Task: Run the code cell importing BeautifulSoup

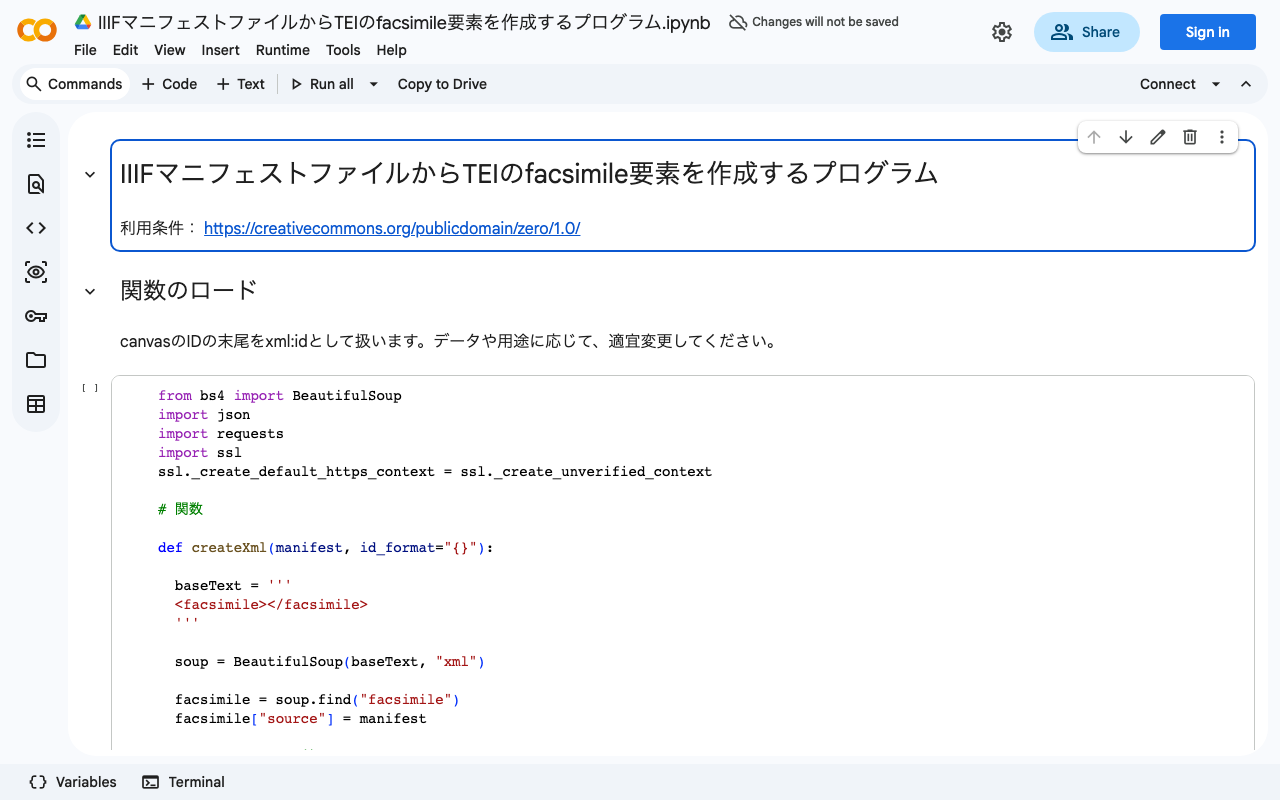Action: pos(90,388)
